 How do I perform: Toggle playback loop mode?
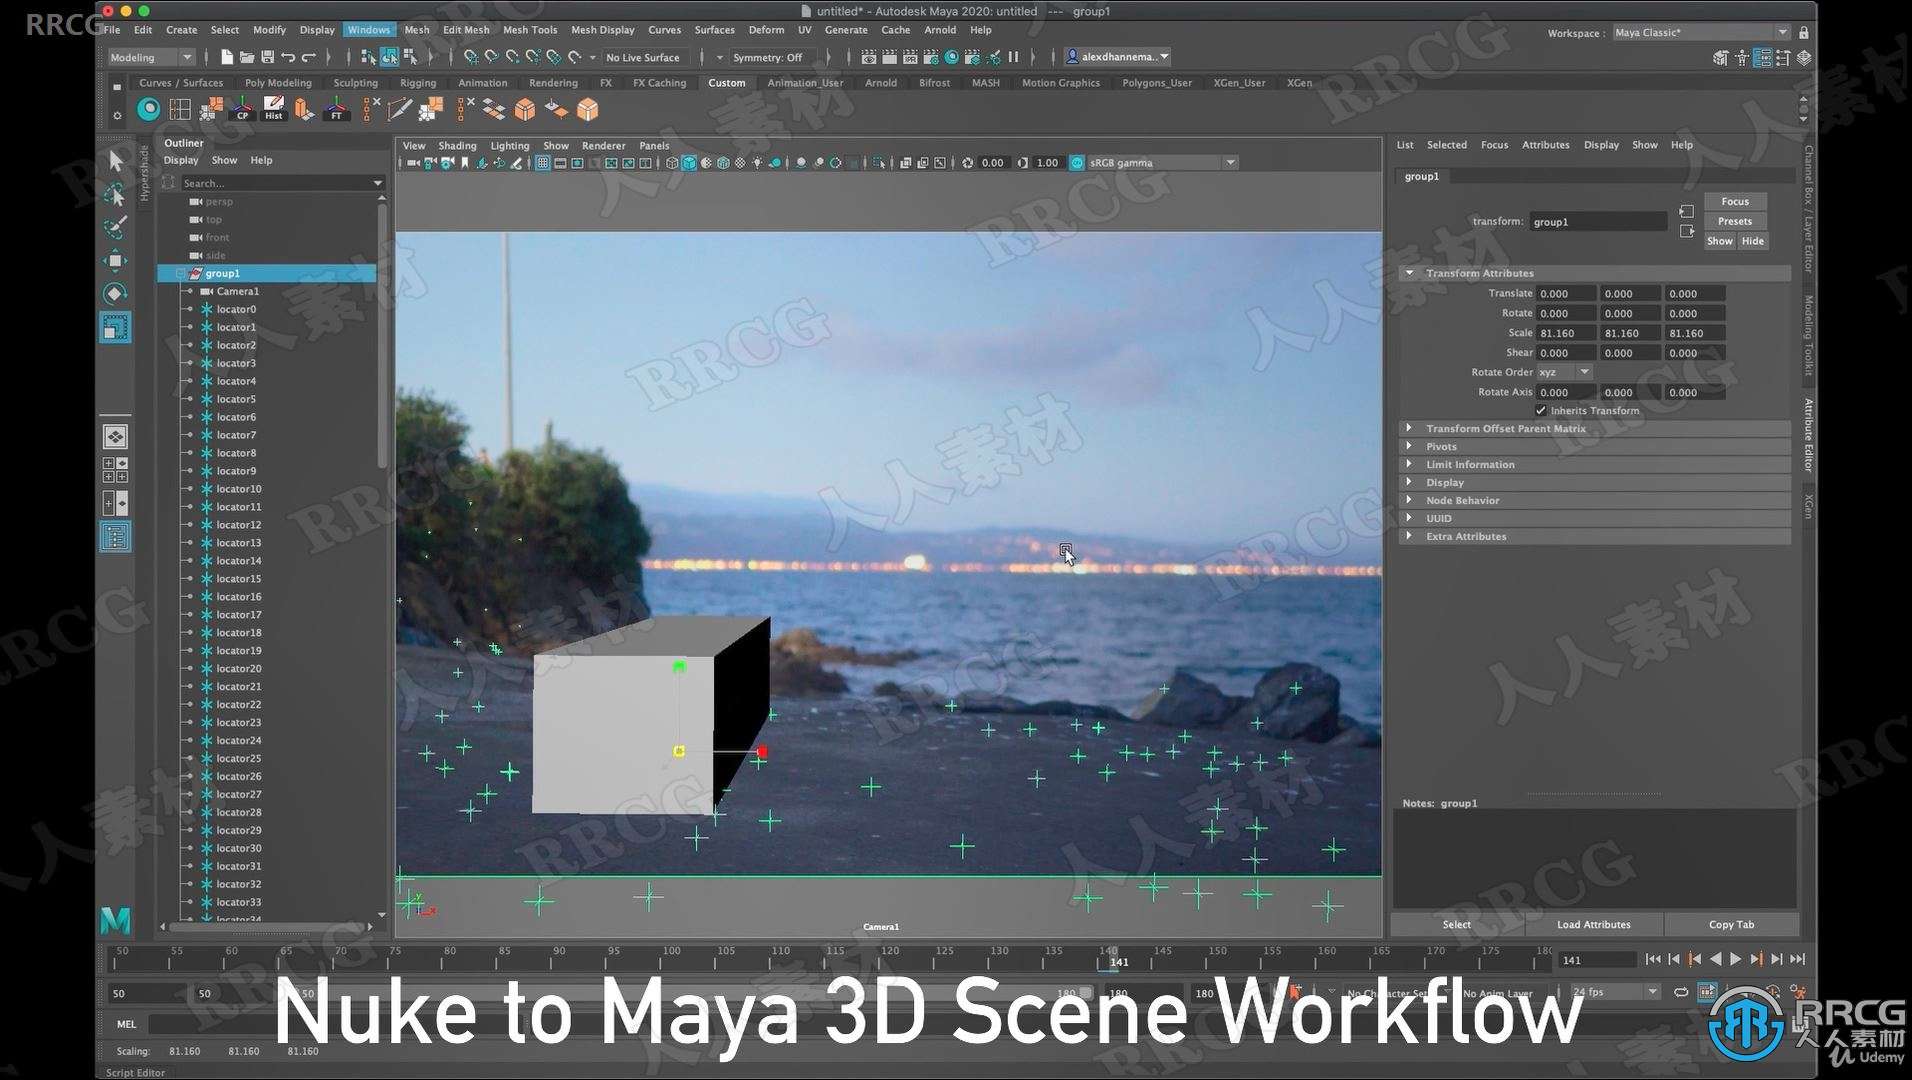tap(1681, 992)
